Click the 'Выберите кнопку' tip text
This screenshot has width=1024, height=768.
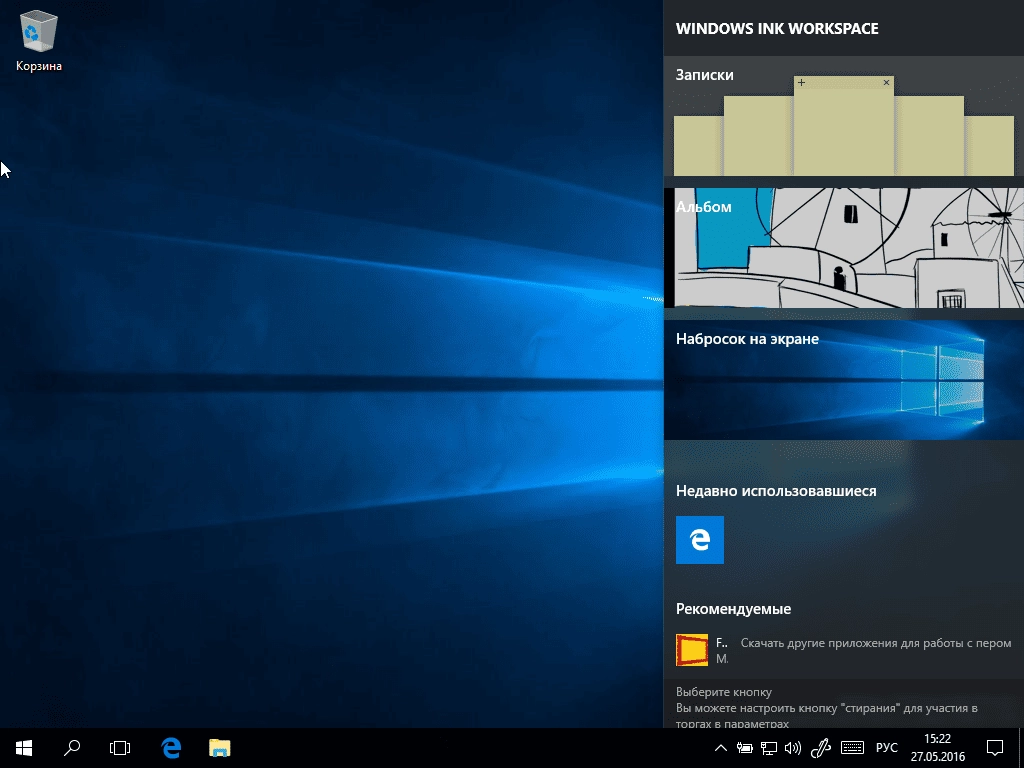[x=724, y=692]
